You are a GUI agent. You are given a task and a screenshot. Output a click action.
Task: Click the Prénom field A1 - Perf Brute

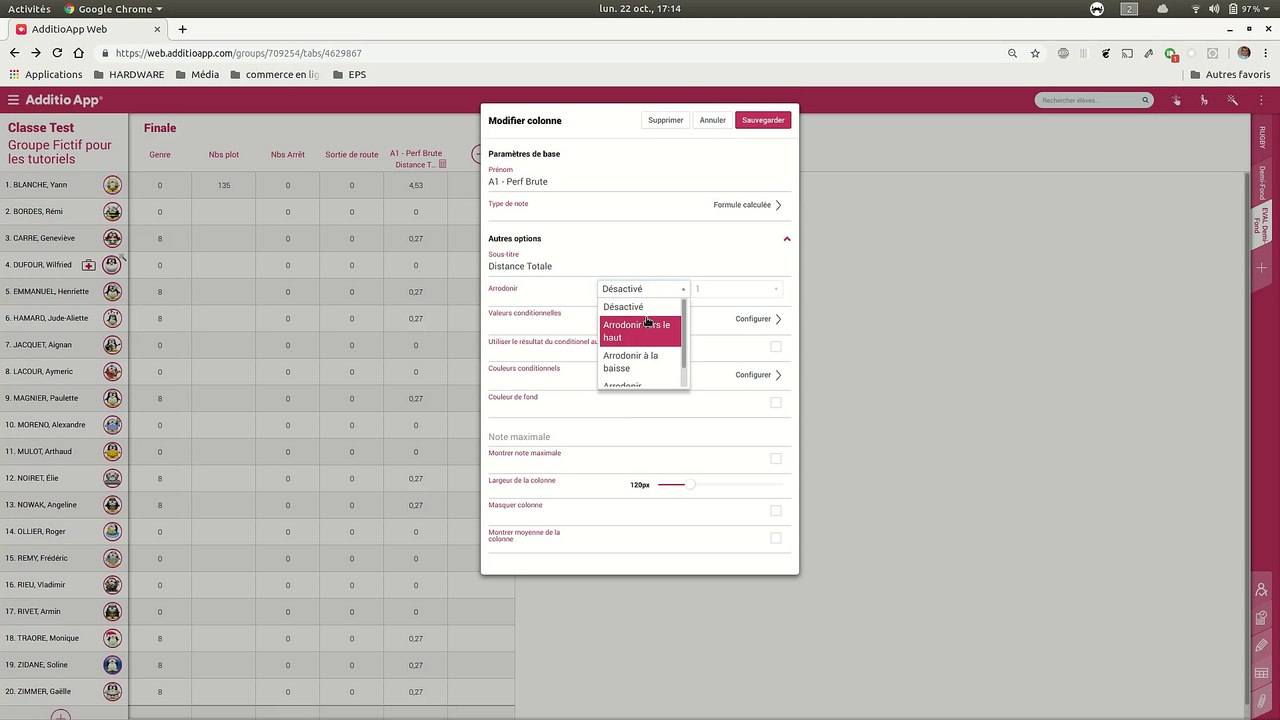(x=639, y=182)
